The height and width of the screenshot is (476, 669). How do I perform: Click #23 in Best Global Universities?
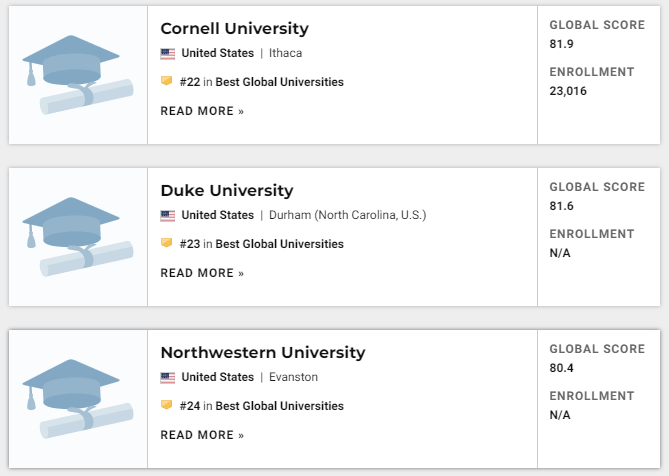point(262,244)
